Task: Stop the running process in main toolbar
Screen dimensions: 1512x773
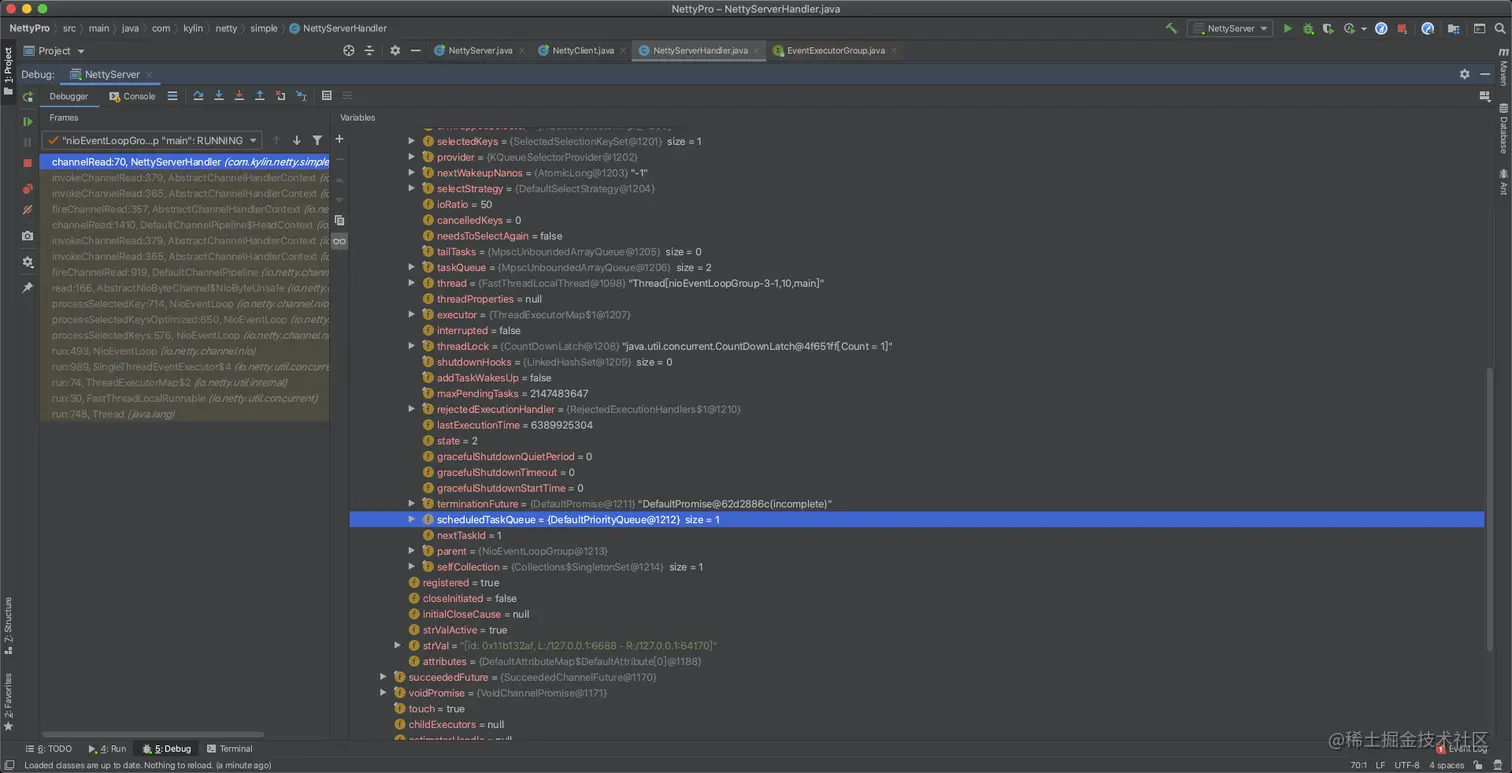Action: [1402, 28]
